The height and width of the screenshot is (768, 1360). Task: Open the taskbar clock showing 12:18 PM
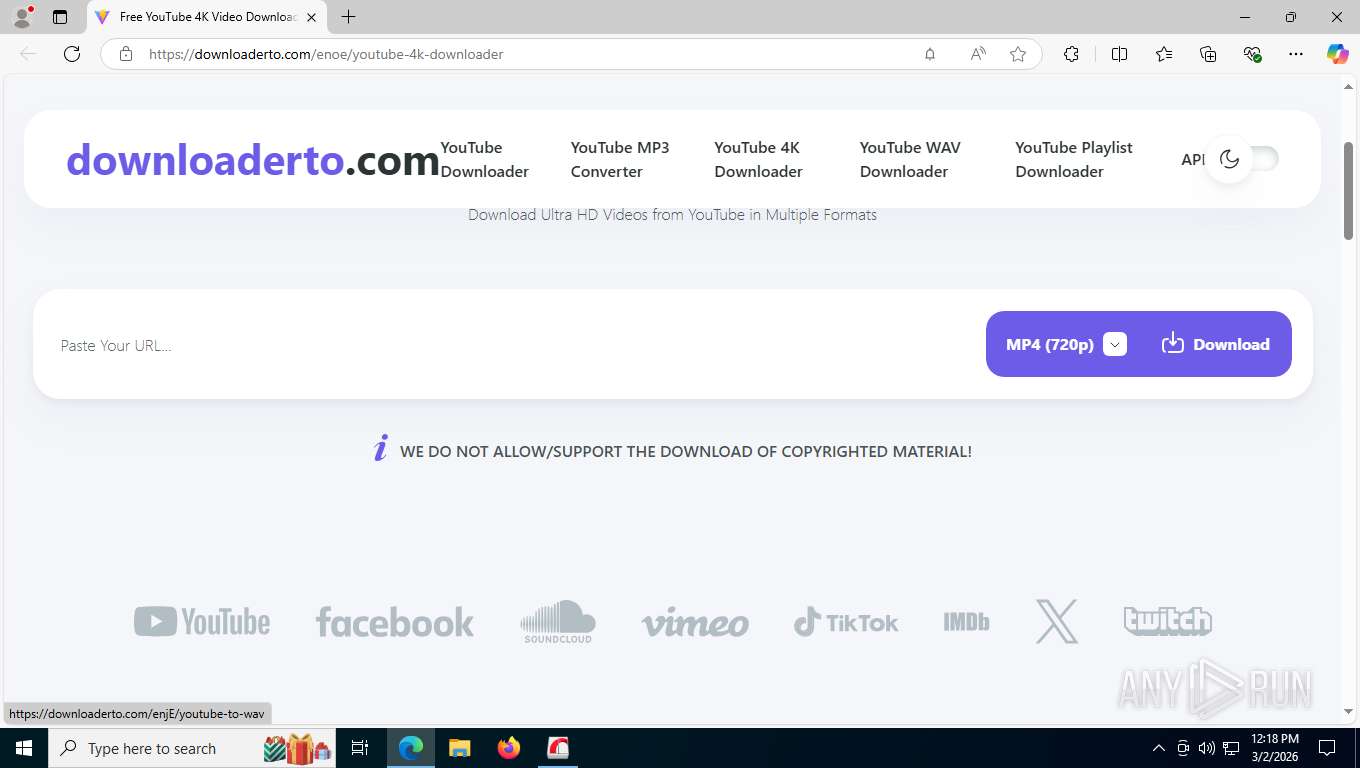point(1274,748)
